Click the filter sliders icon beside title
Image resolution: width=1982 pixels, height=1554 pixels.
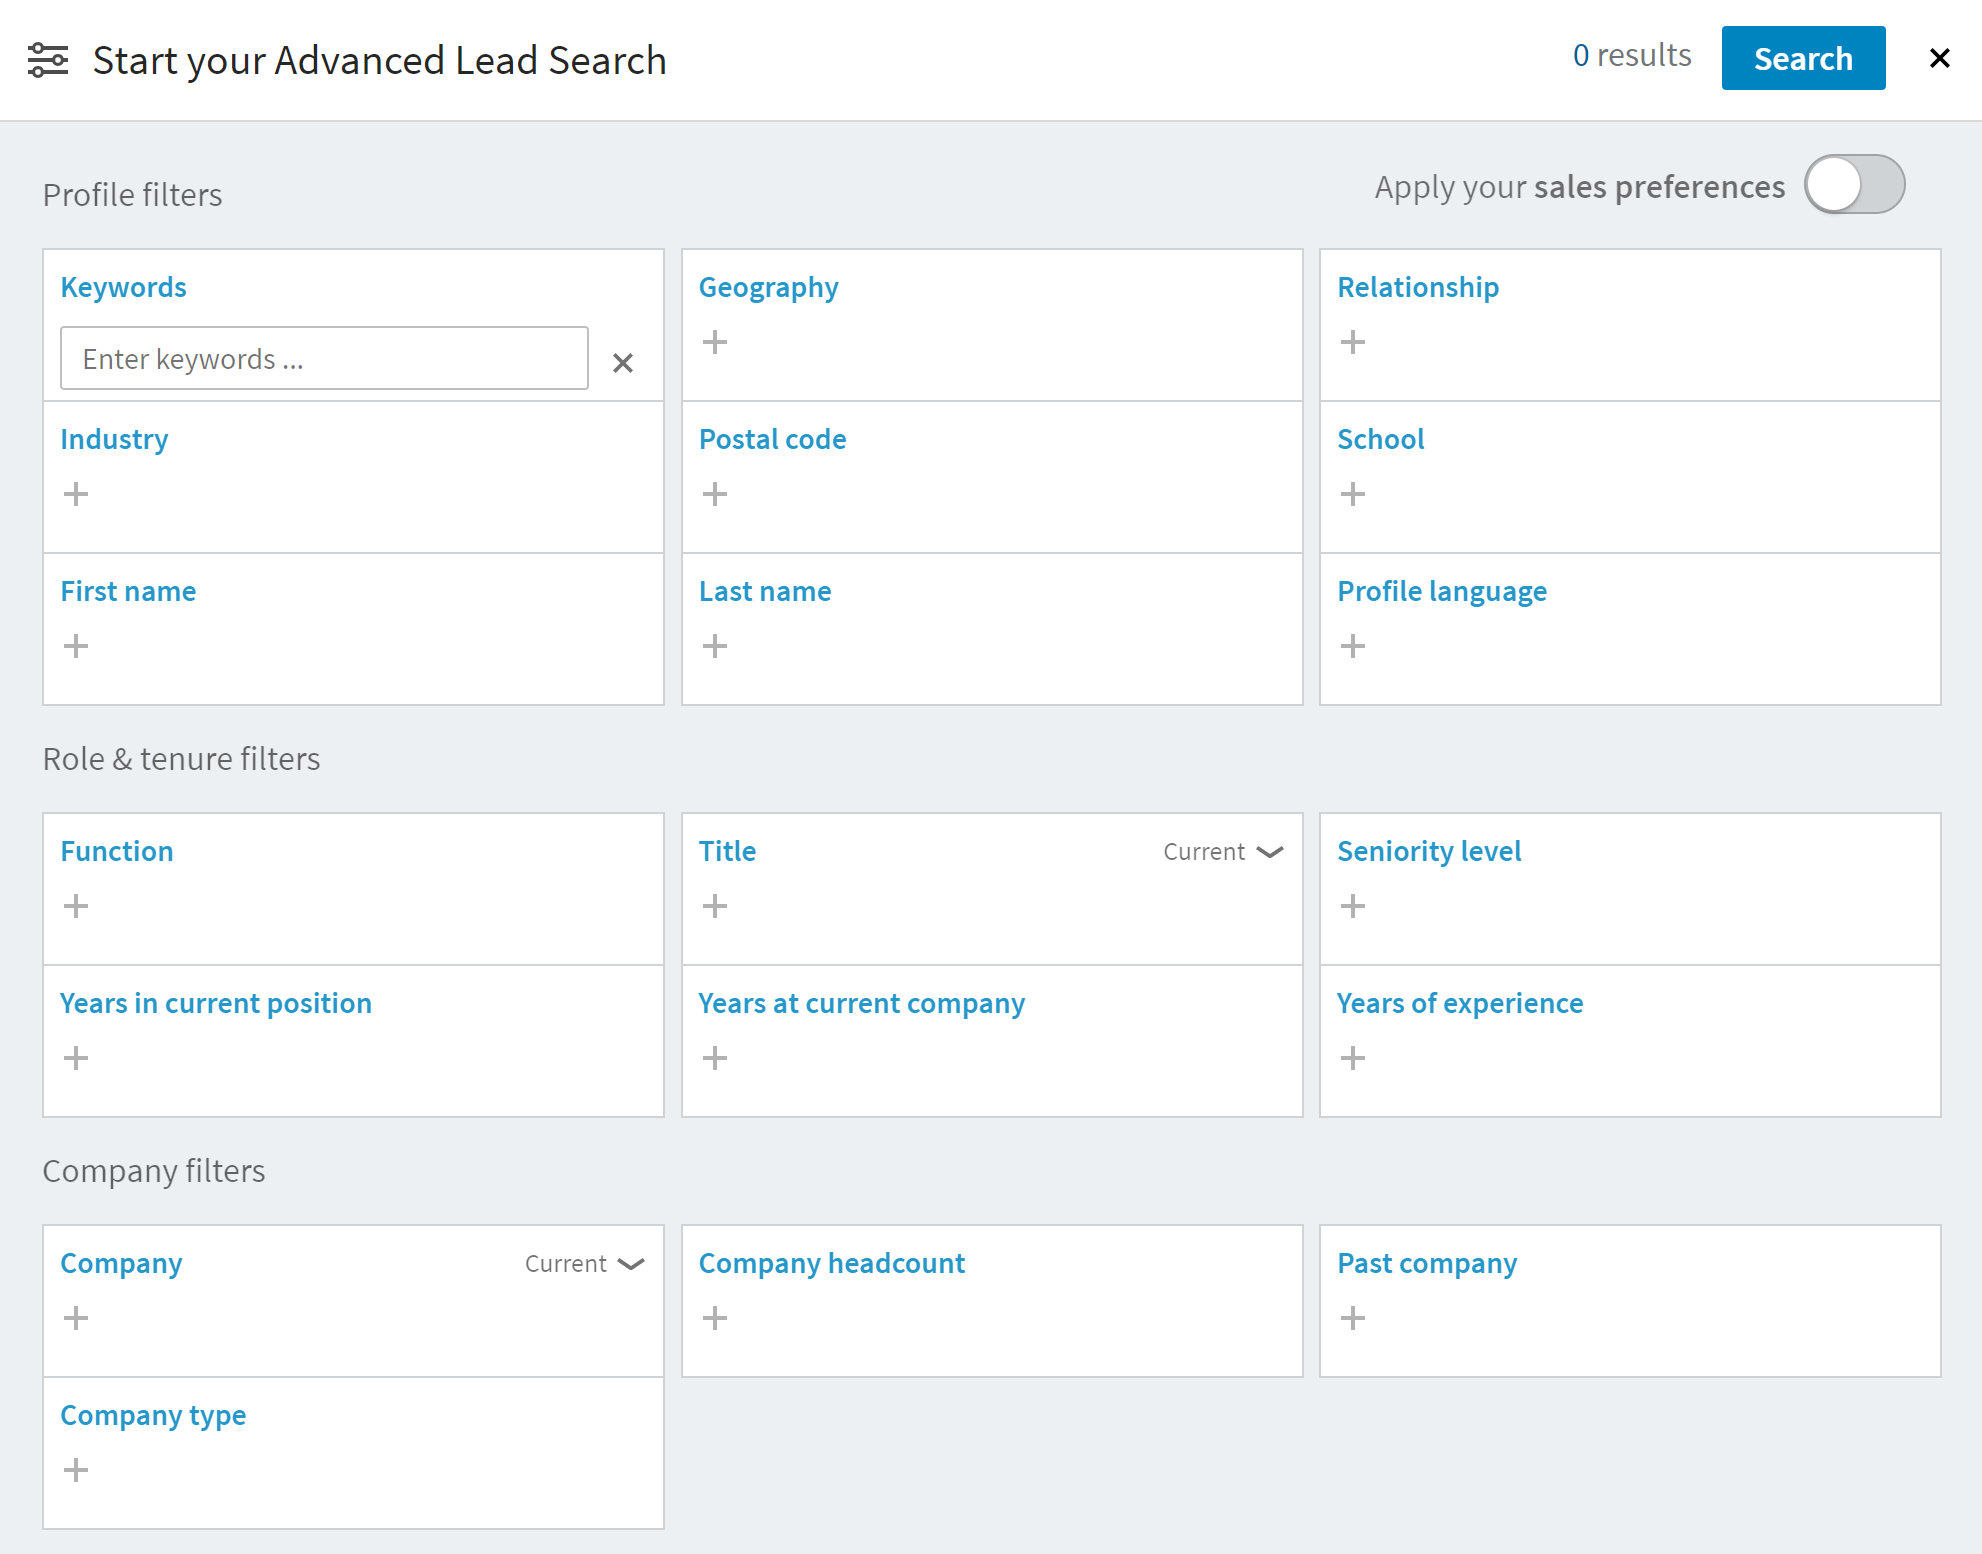[x=47, y=60]
